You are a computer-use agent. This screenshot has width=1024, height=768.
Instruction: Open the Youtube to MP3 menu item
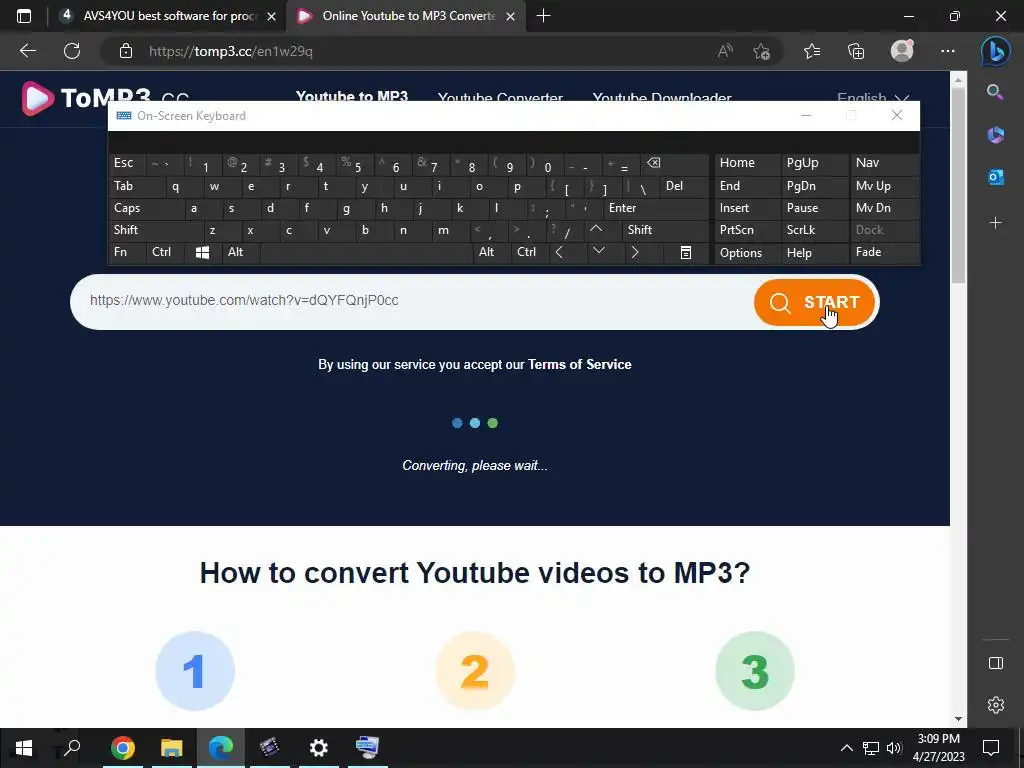(x=352, y=96)
